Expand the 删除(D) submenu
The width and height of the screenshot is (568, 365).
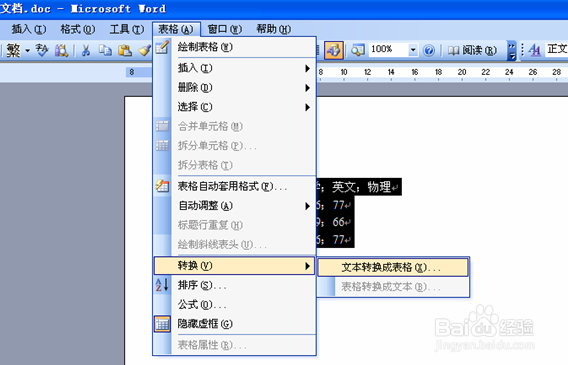pos(234,87)
